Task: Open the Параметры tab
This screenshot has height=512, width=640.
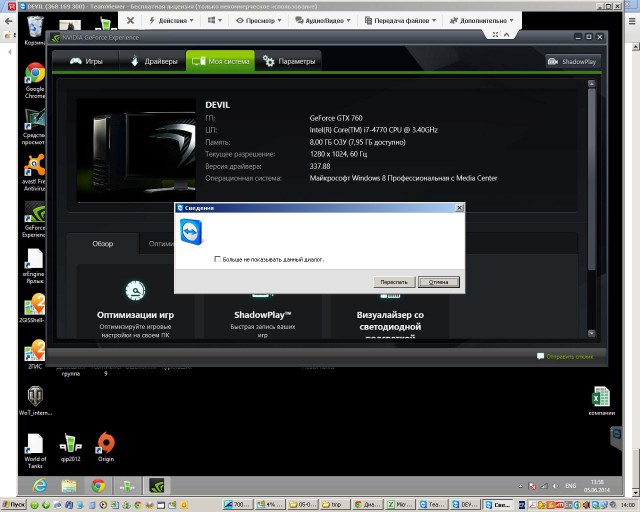Action: pyautogui.click(x=289, y=61)
